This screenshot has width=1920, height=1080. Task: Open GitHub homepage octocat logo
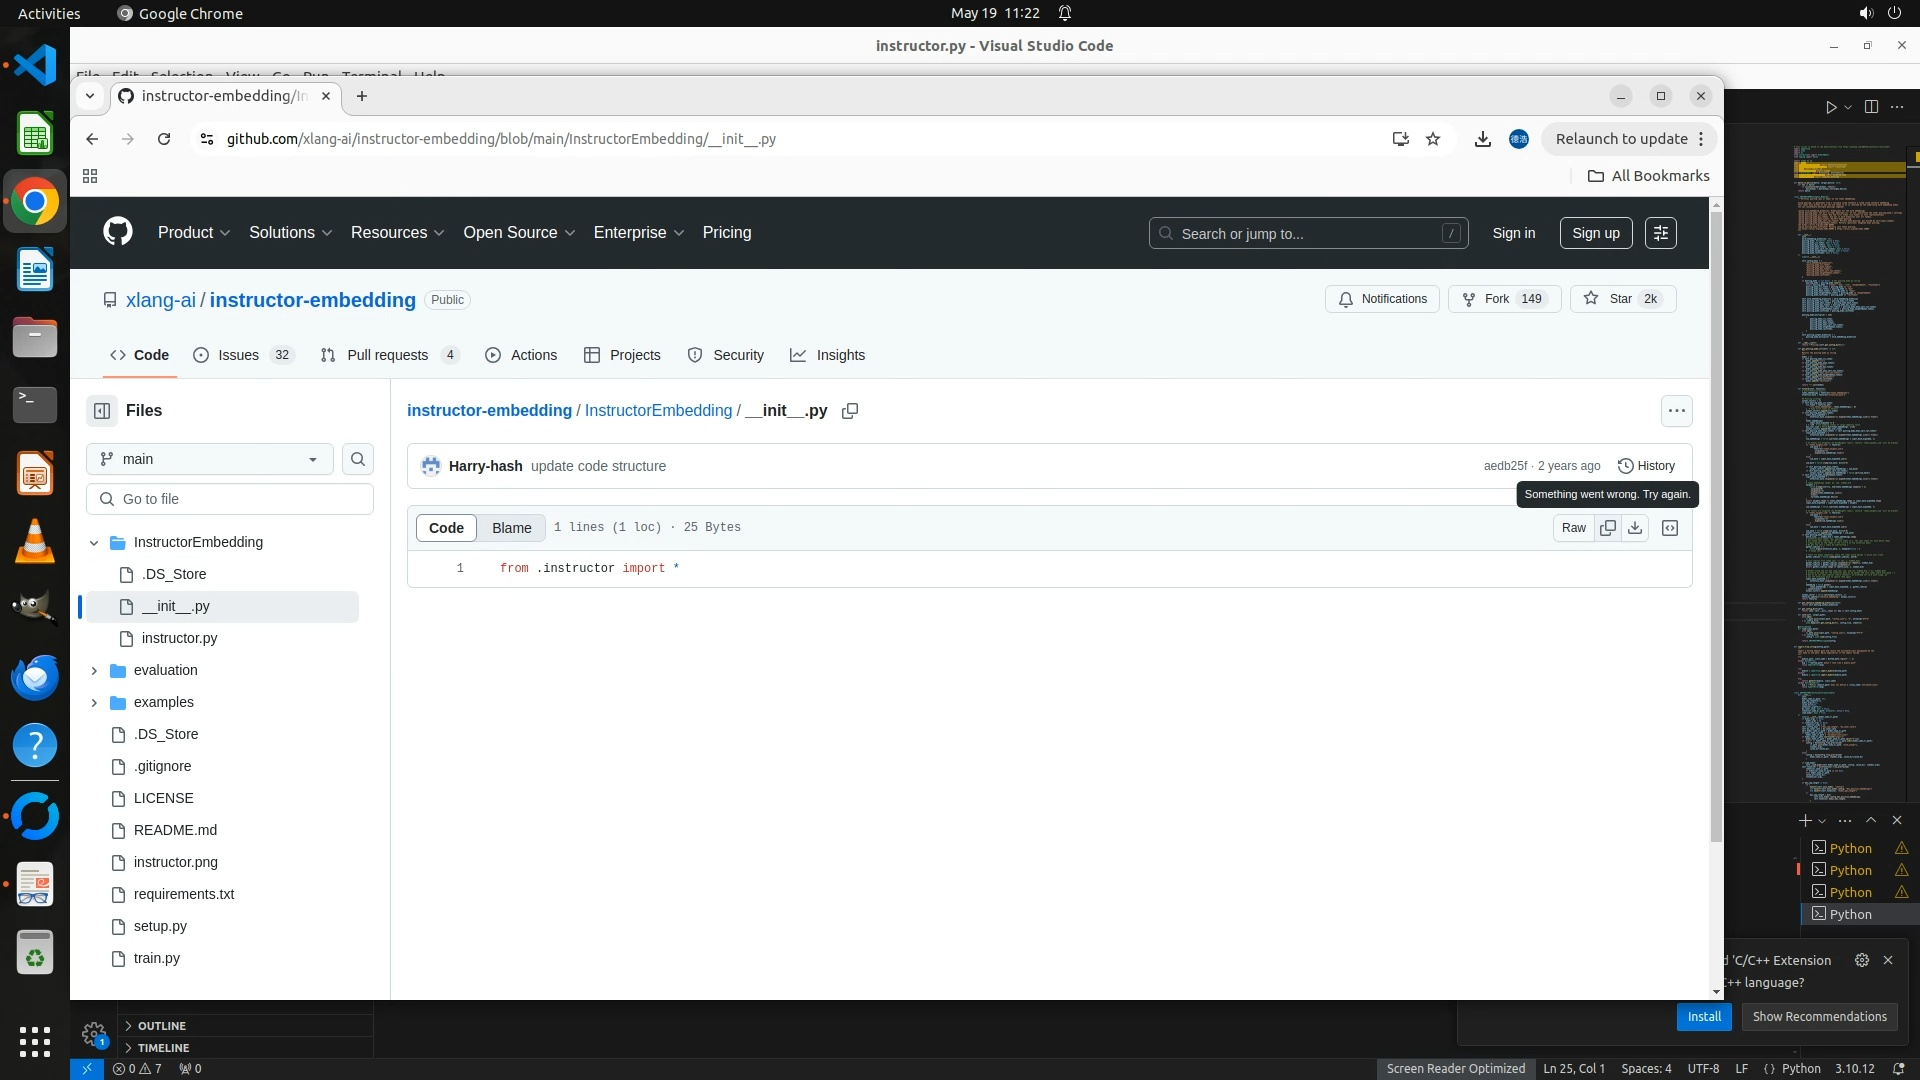click(x=118, y=232)
